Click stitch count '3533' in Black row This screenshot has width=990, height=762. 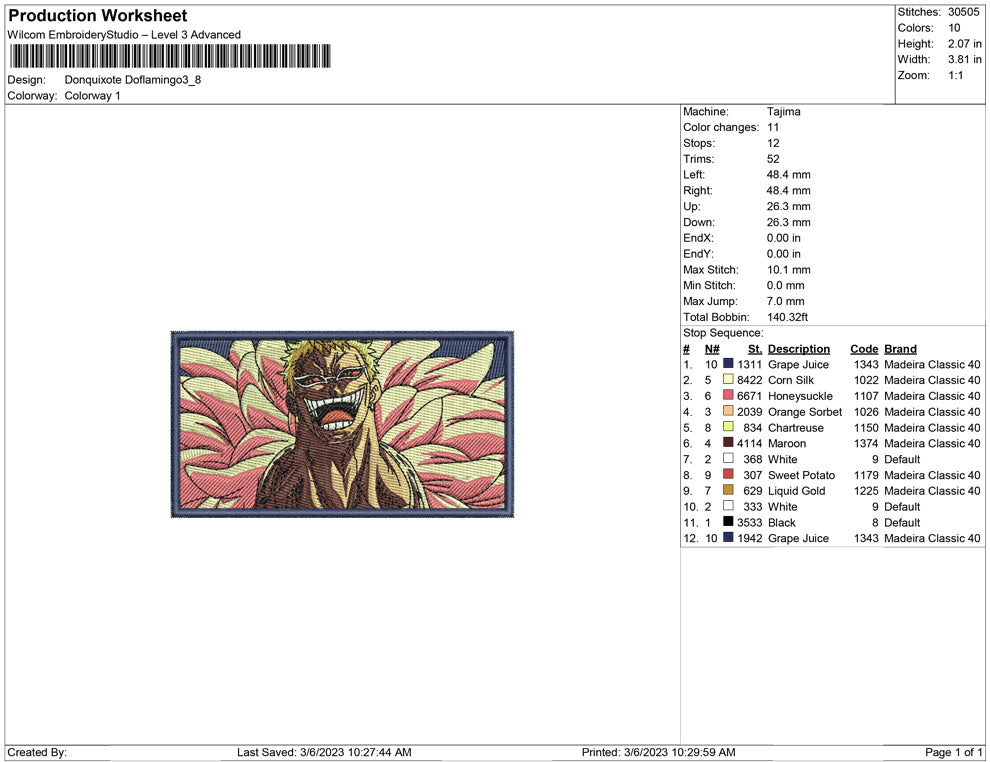tap(749, 522)
